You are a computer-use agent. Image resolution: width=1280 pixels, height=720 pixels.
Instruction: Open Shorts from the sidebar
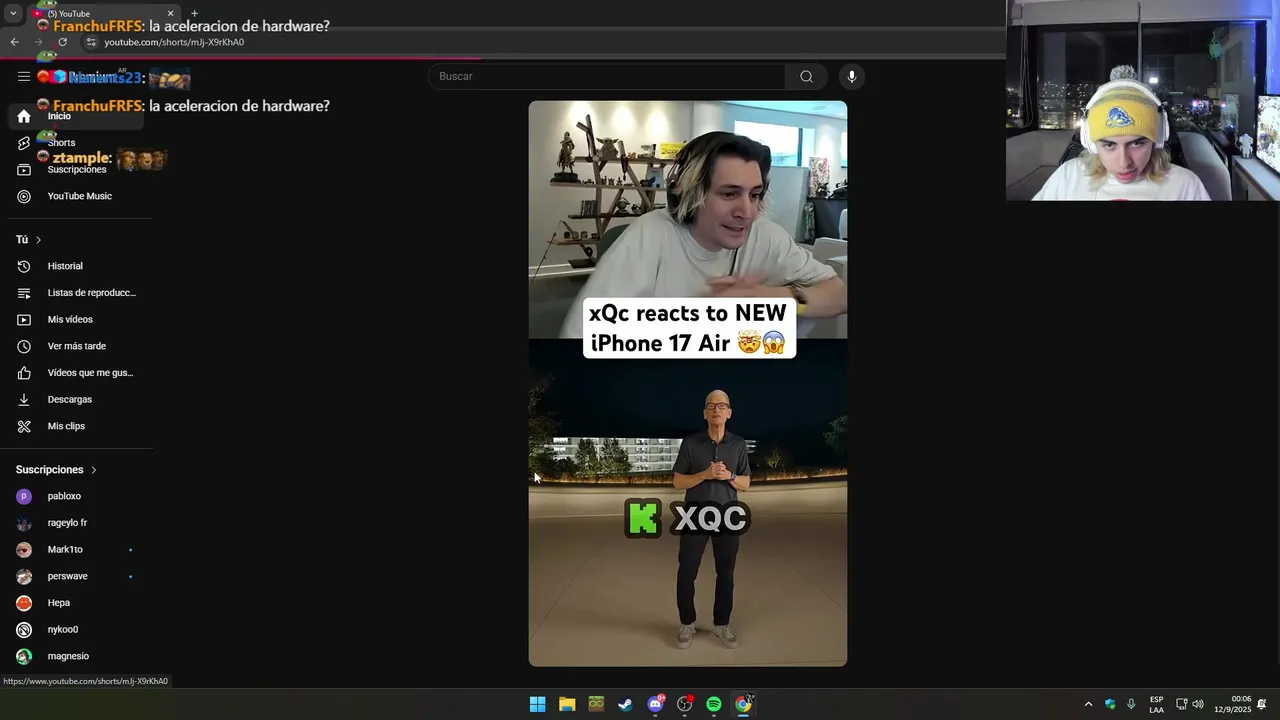(x=76, y=143)
